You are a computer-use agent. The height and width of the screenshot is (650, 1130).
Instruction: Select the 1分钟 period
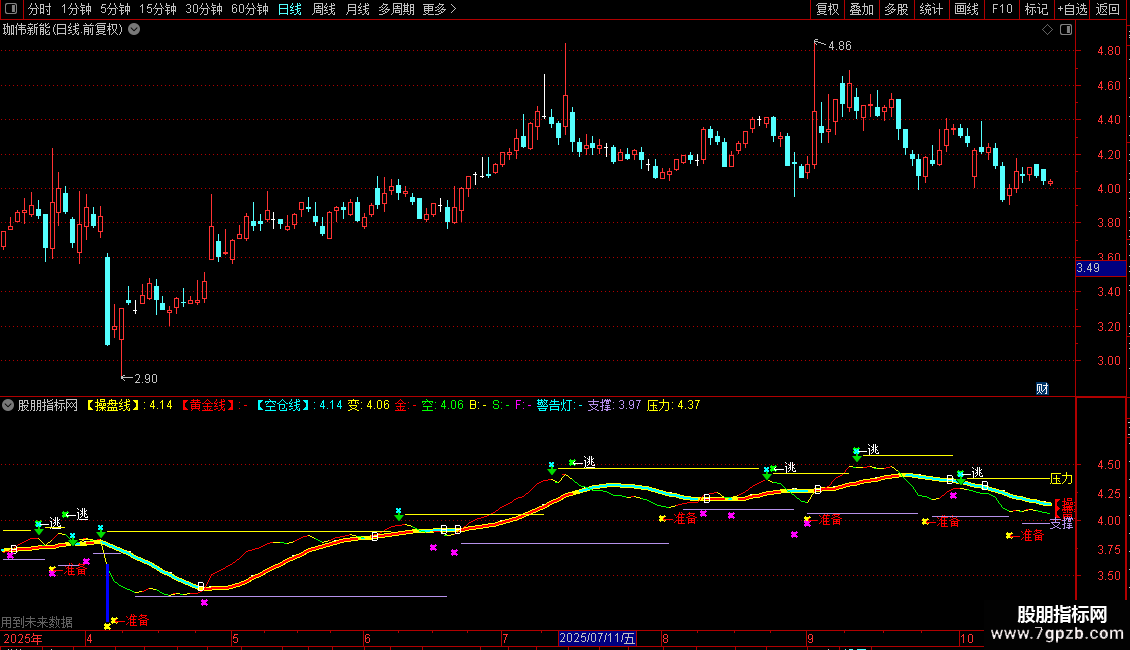point(76,9)
